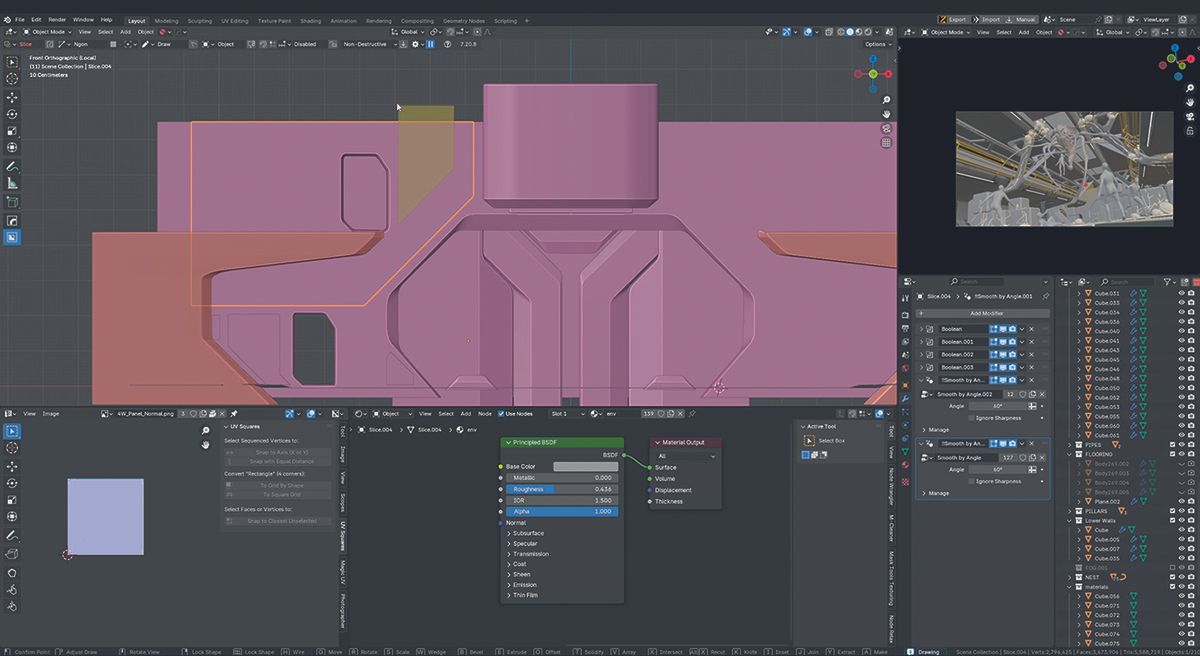Viewport: 1200px width, 656px height.
Task: Click the perspective/orthographic grid icon in the front viewport
Action: click(886, 143)
